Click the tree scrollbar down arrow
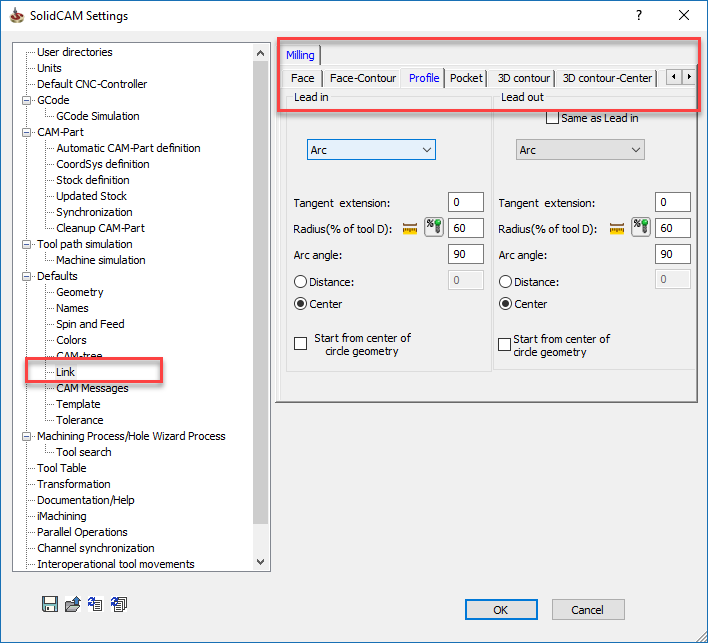708x643 pixels. (261, 562)
